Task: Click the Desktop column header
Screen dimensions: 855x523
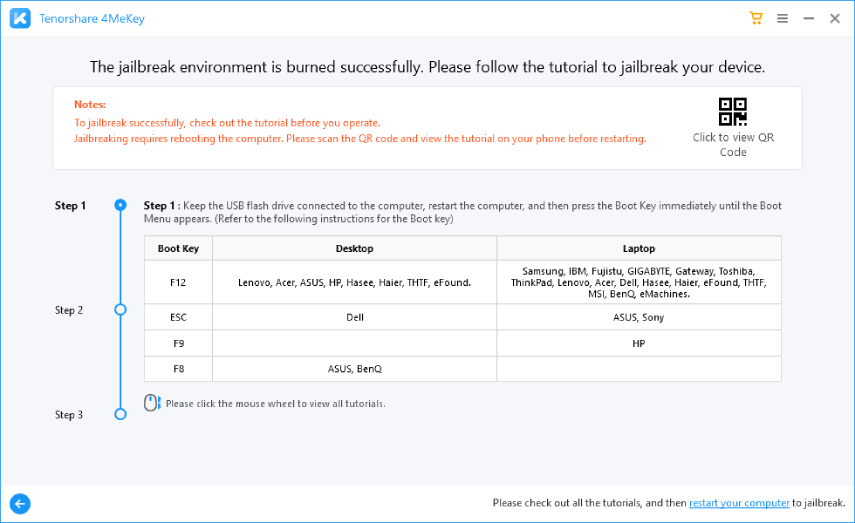Action: pyautogui.click(x=354, y=248)
